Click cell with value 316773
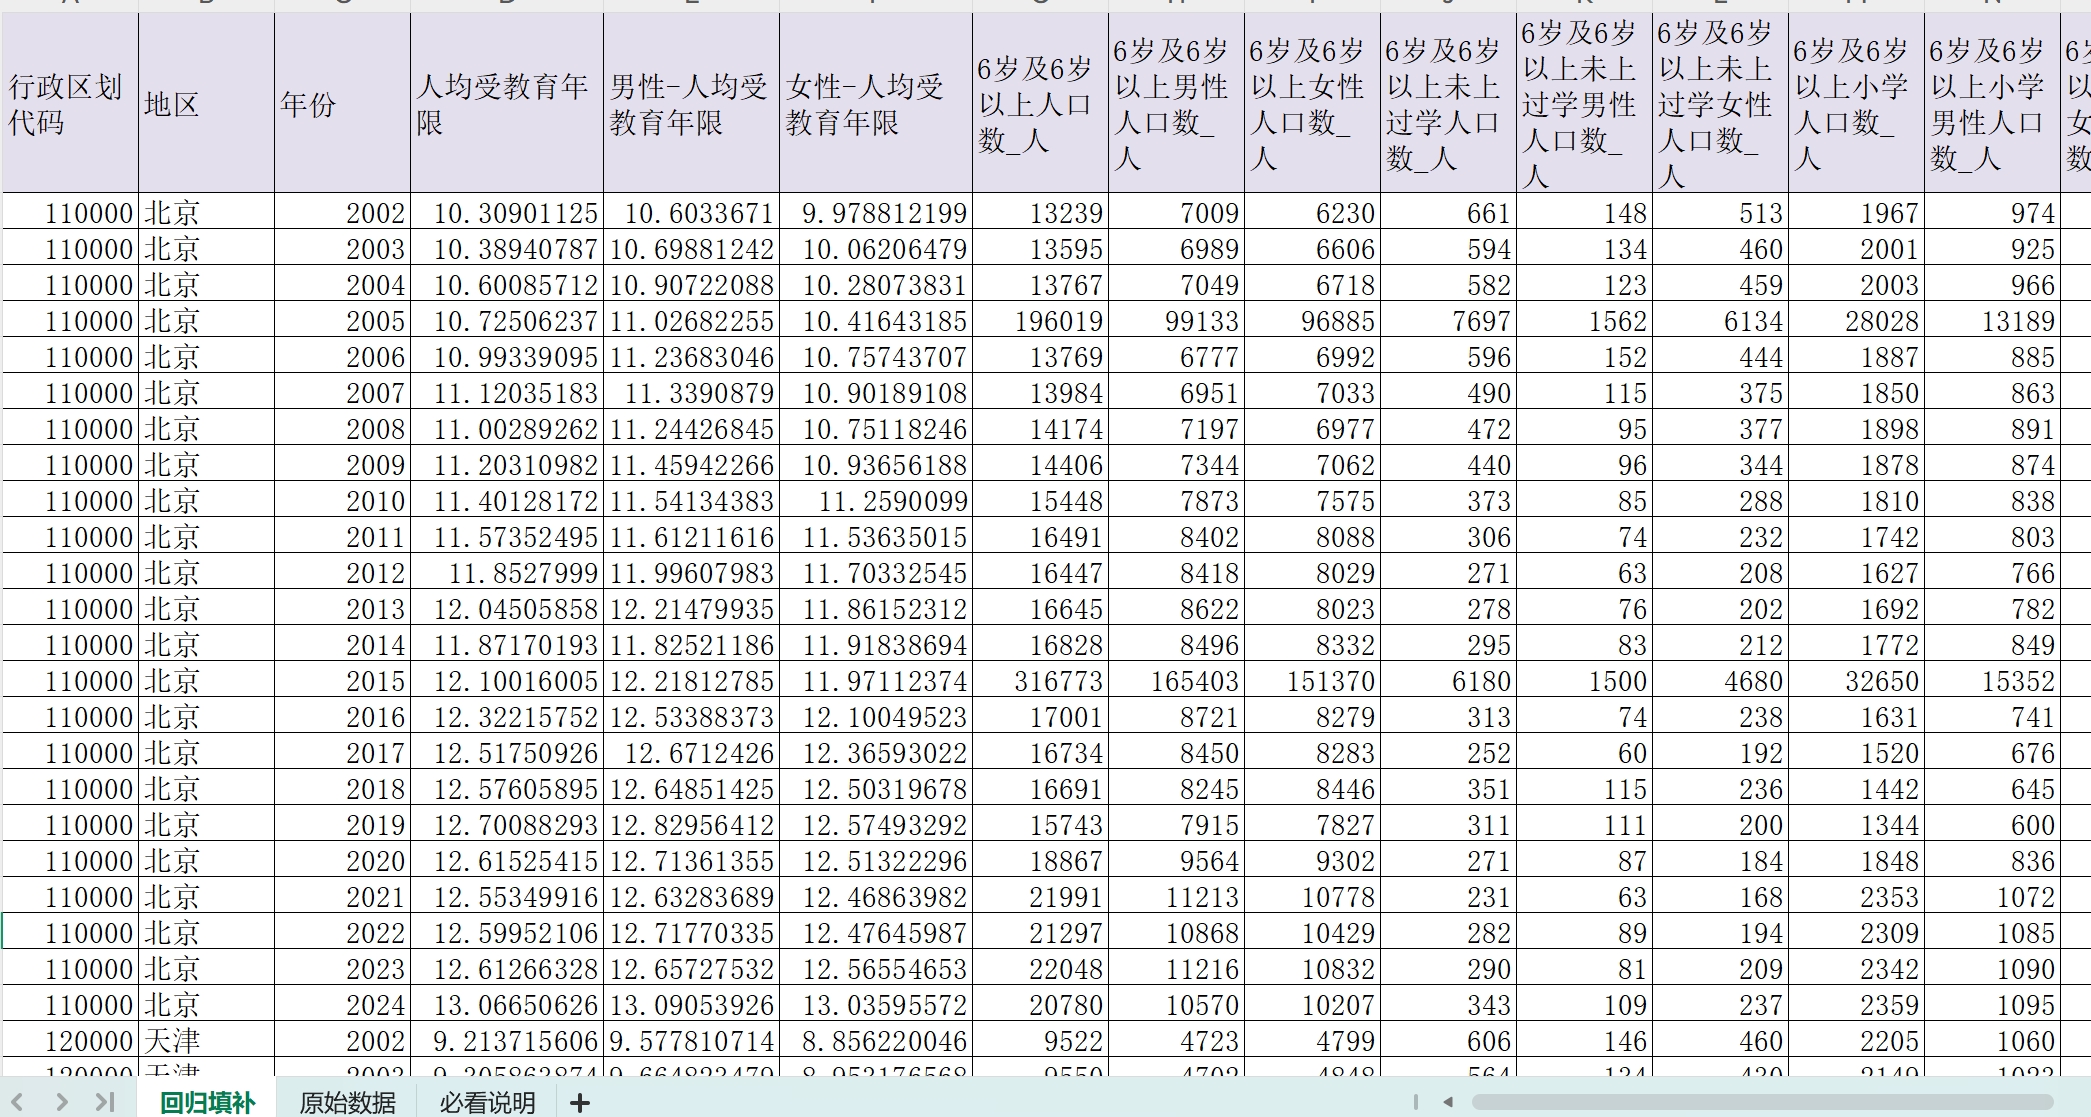The height and width of the screenshot is (1117, 2091). (x=1040, y=681)
